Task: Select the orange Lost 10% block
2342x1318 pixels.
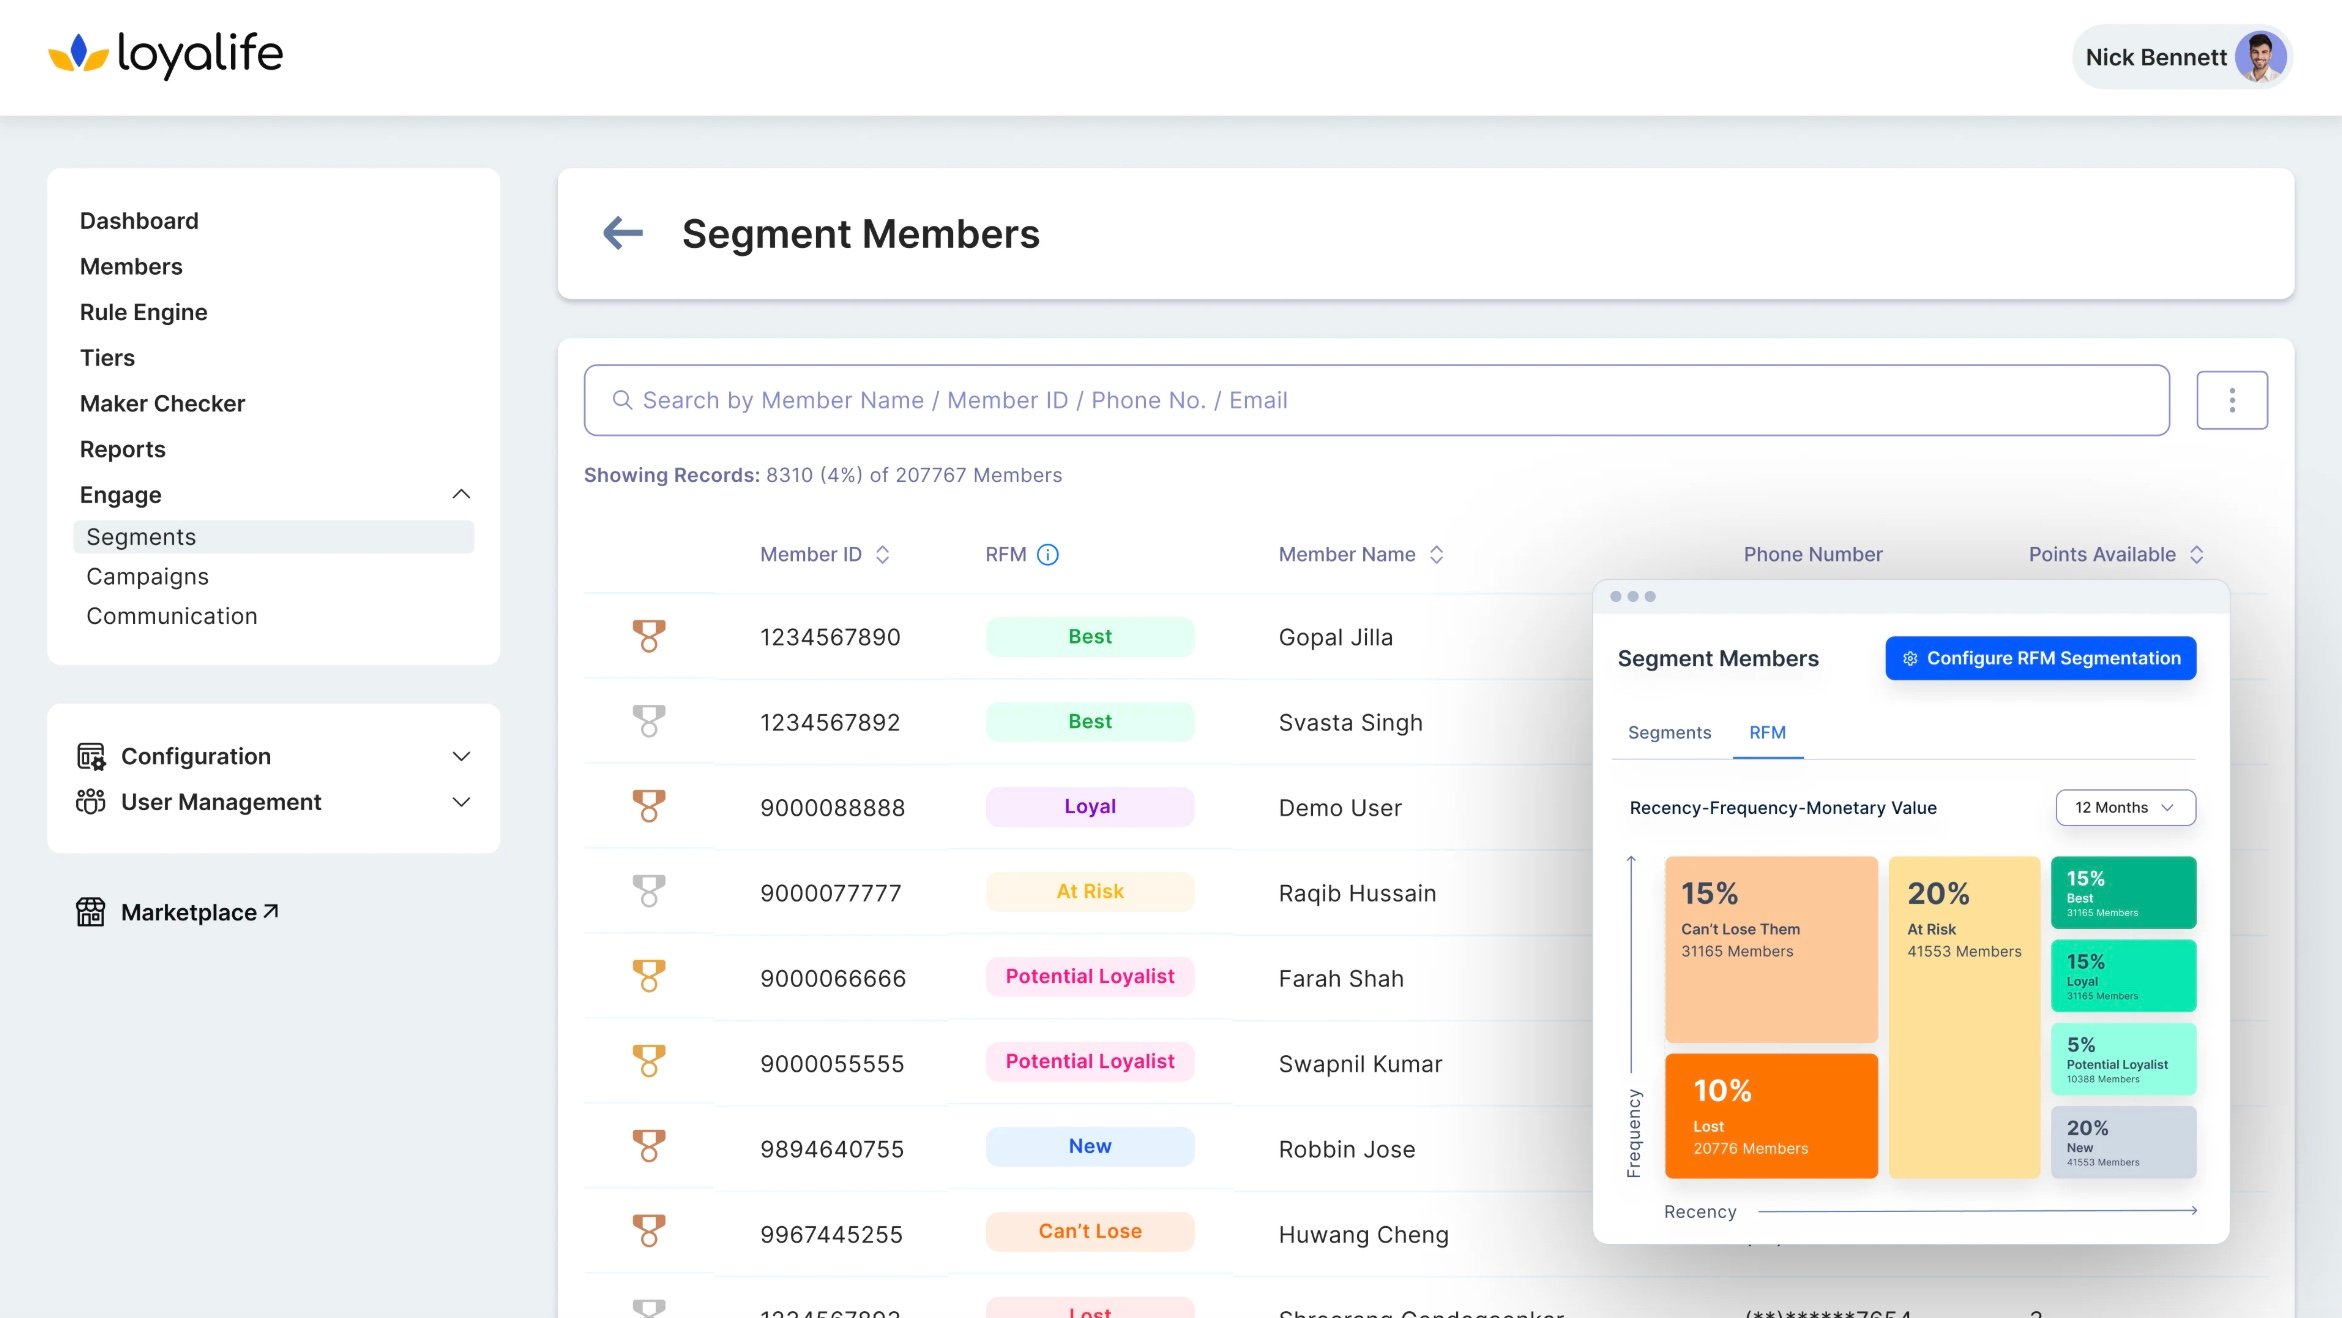Action: 1770,1116
